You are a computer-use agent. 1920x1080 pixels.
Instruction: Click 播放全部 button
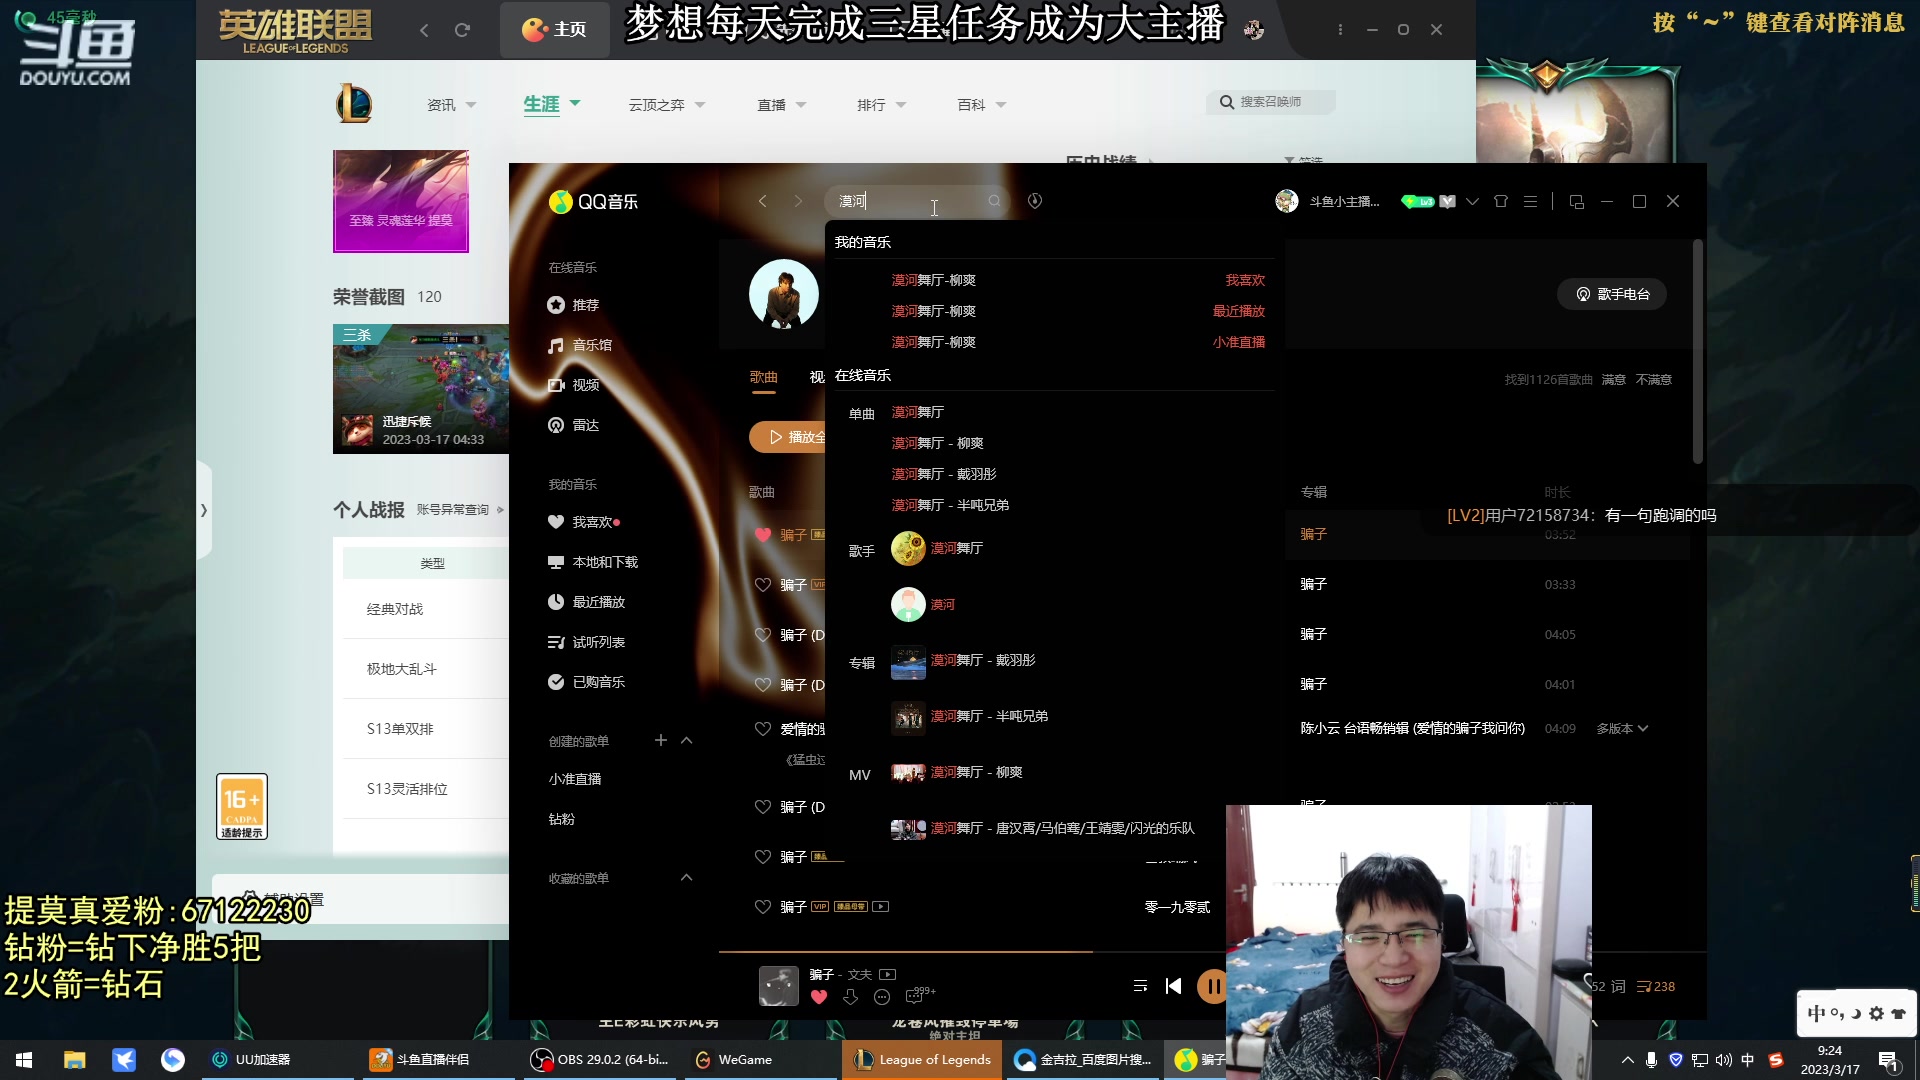pos(788,437)
